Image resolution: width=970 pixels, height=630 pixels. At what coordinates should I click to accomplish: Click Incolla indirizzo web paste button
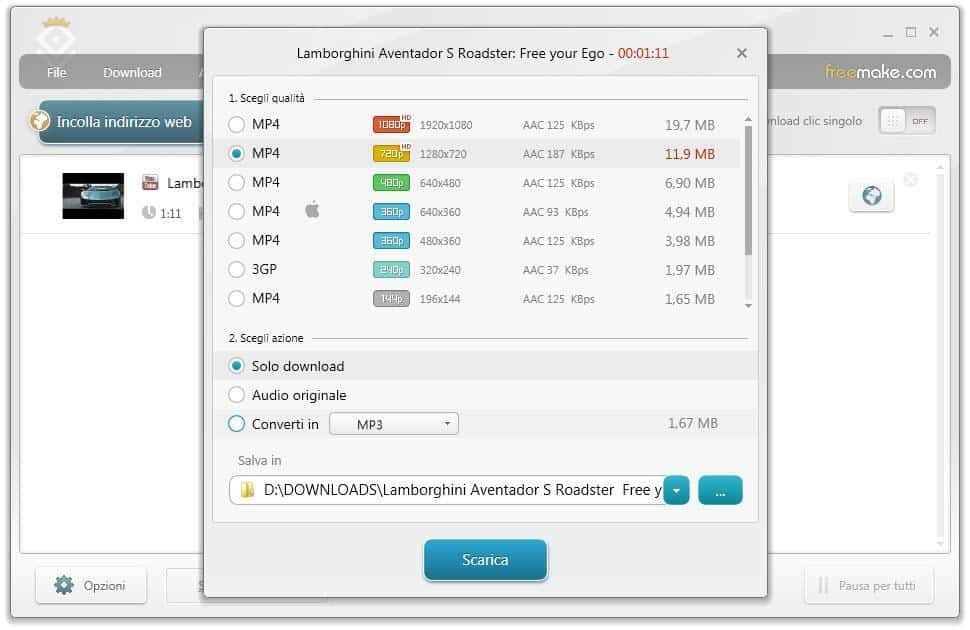pyautogui.click(x=121, y=122)
